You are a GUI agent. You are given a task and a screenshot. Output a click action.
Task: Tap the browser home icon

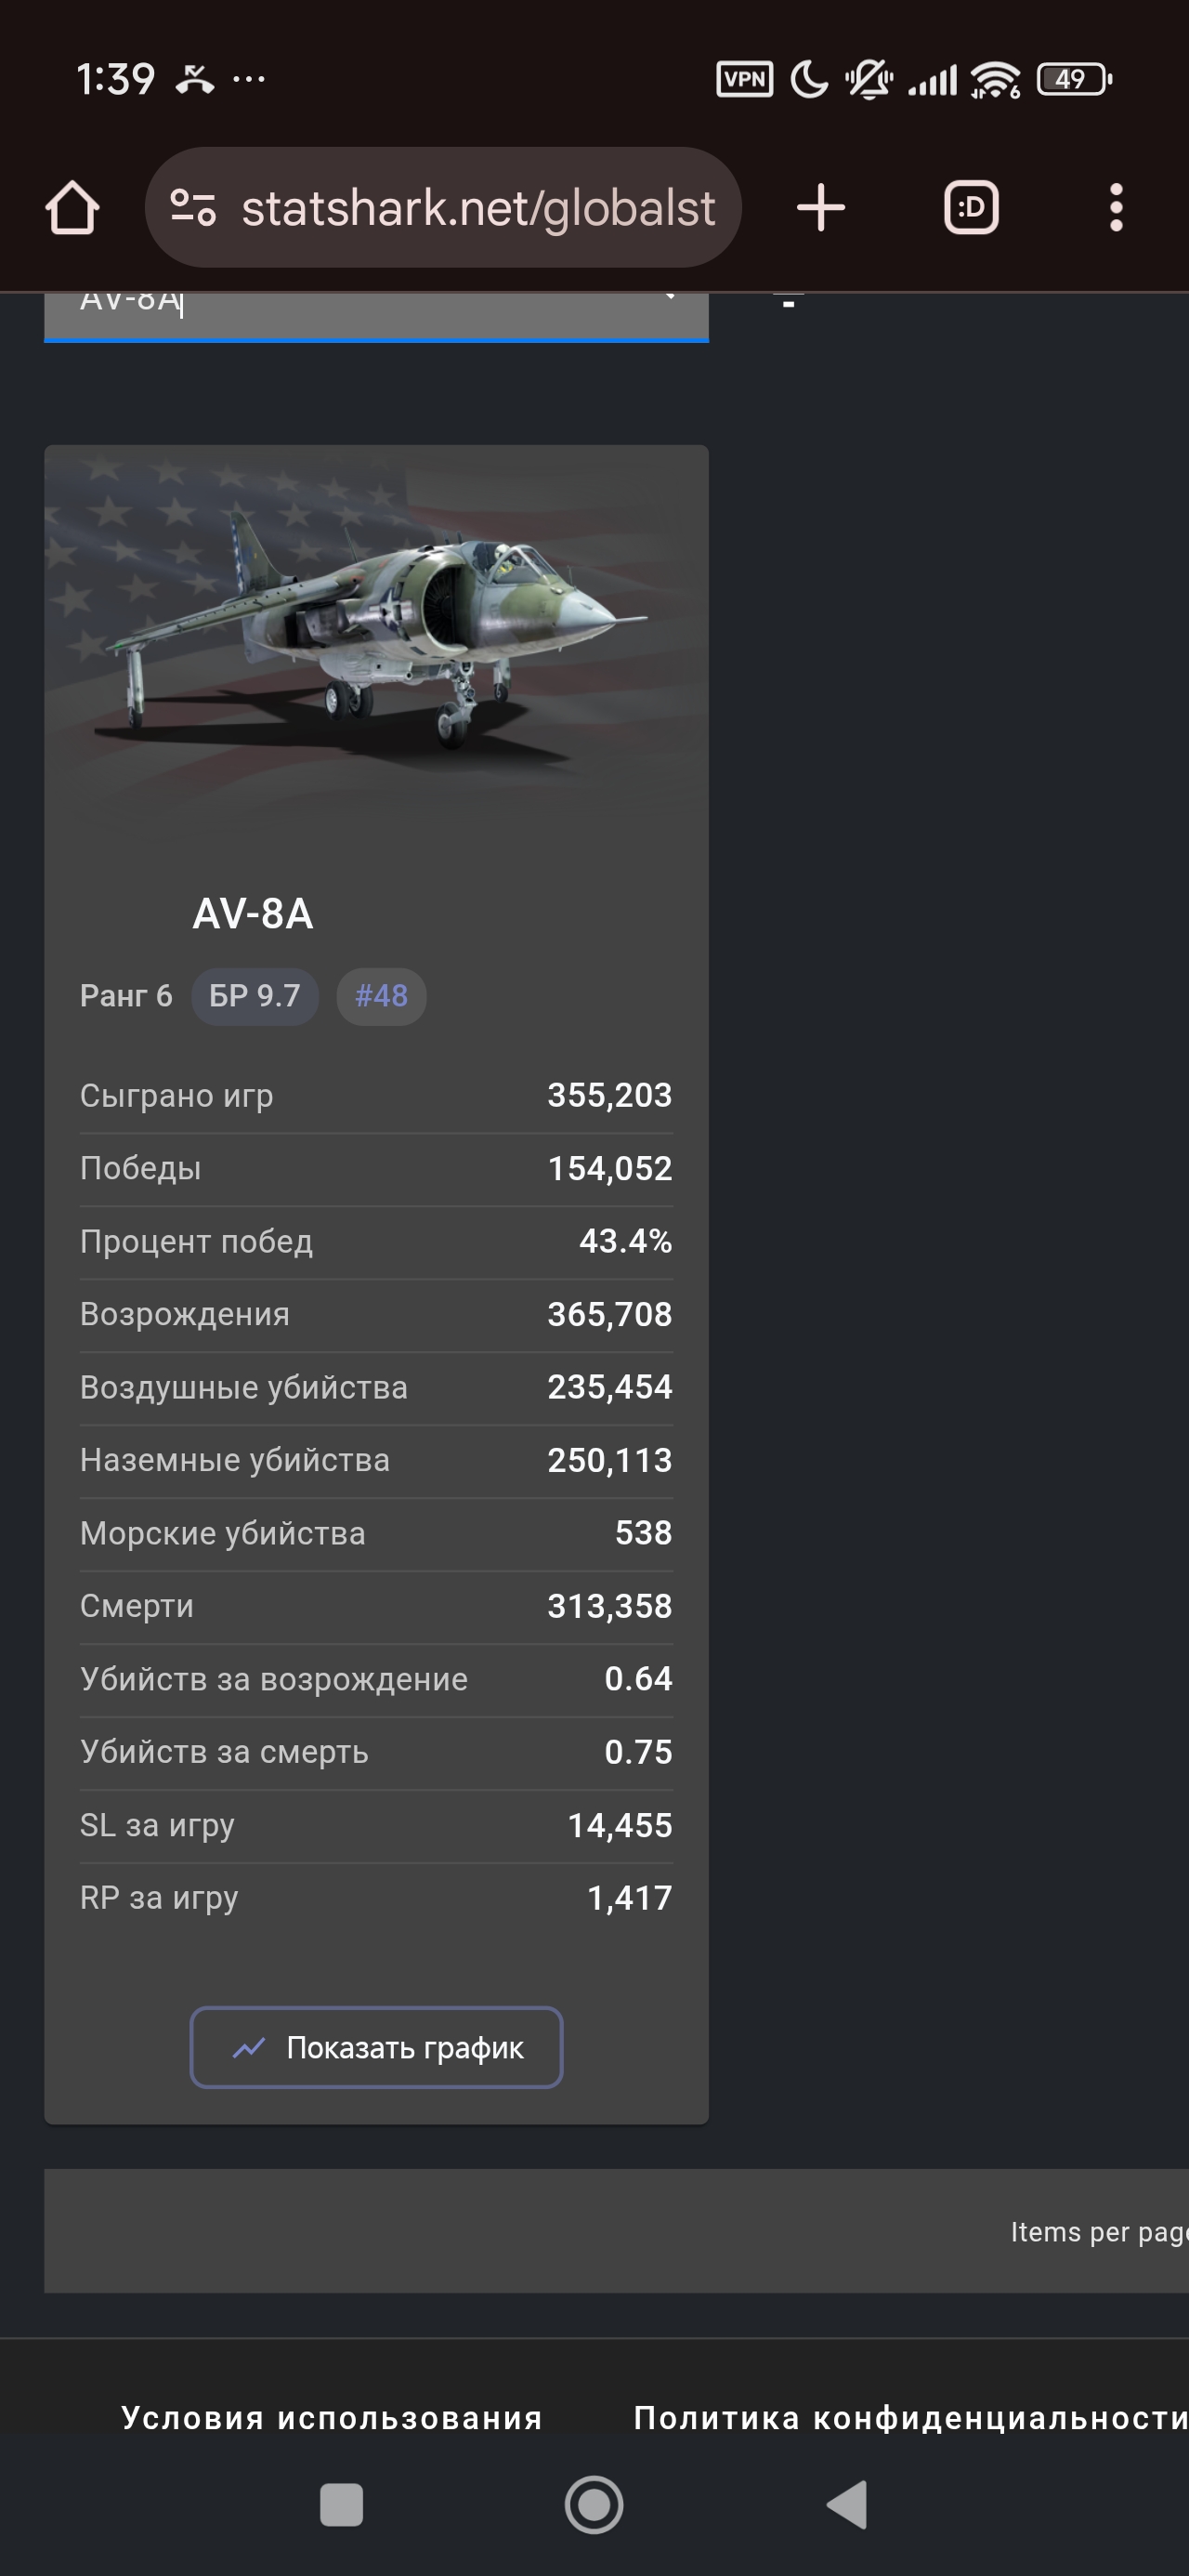[x=72, y=208]
